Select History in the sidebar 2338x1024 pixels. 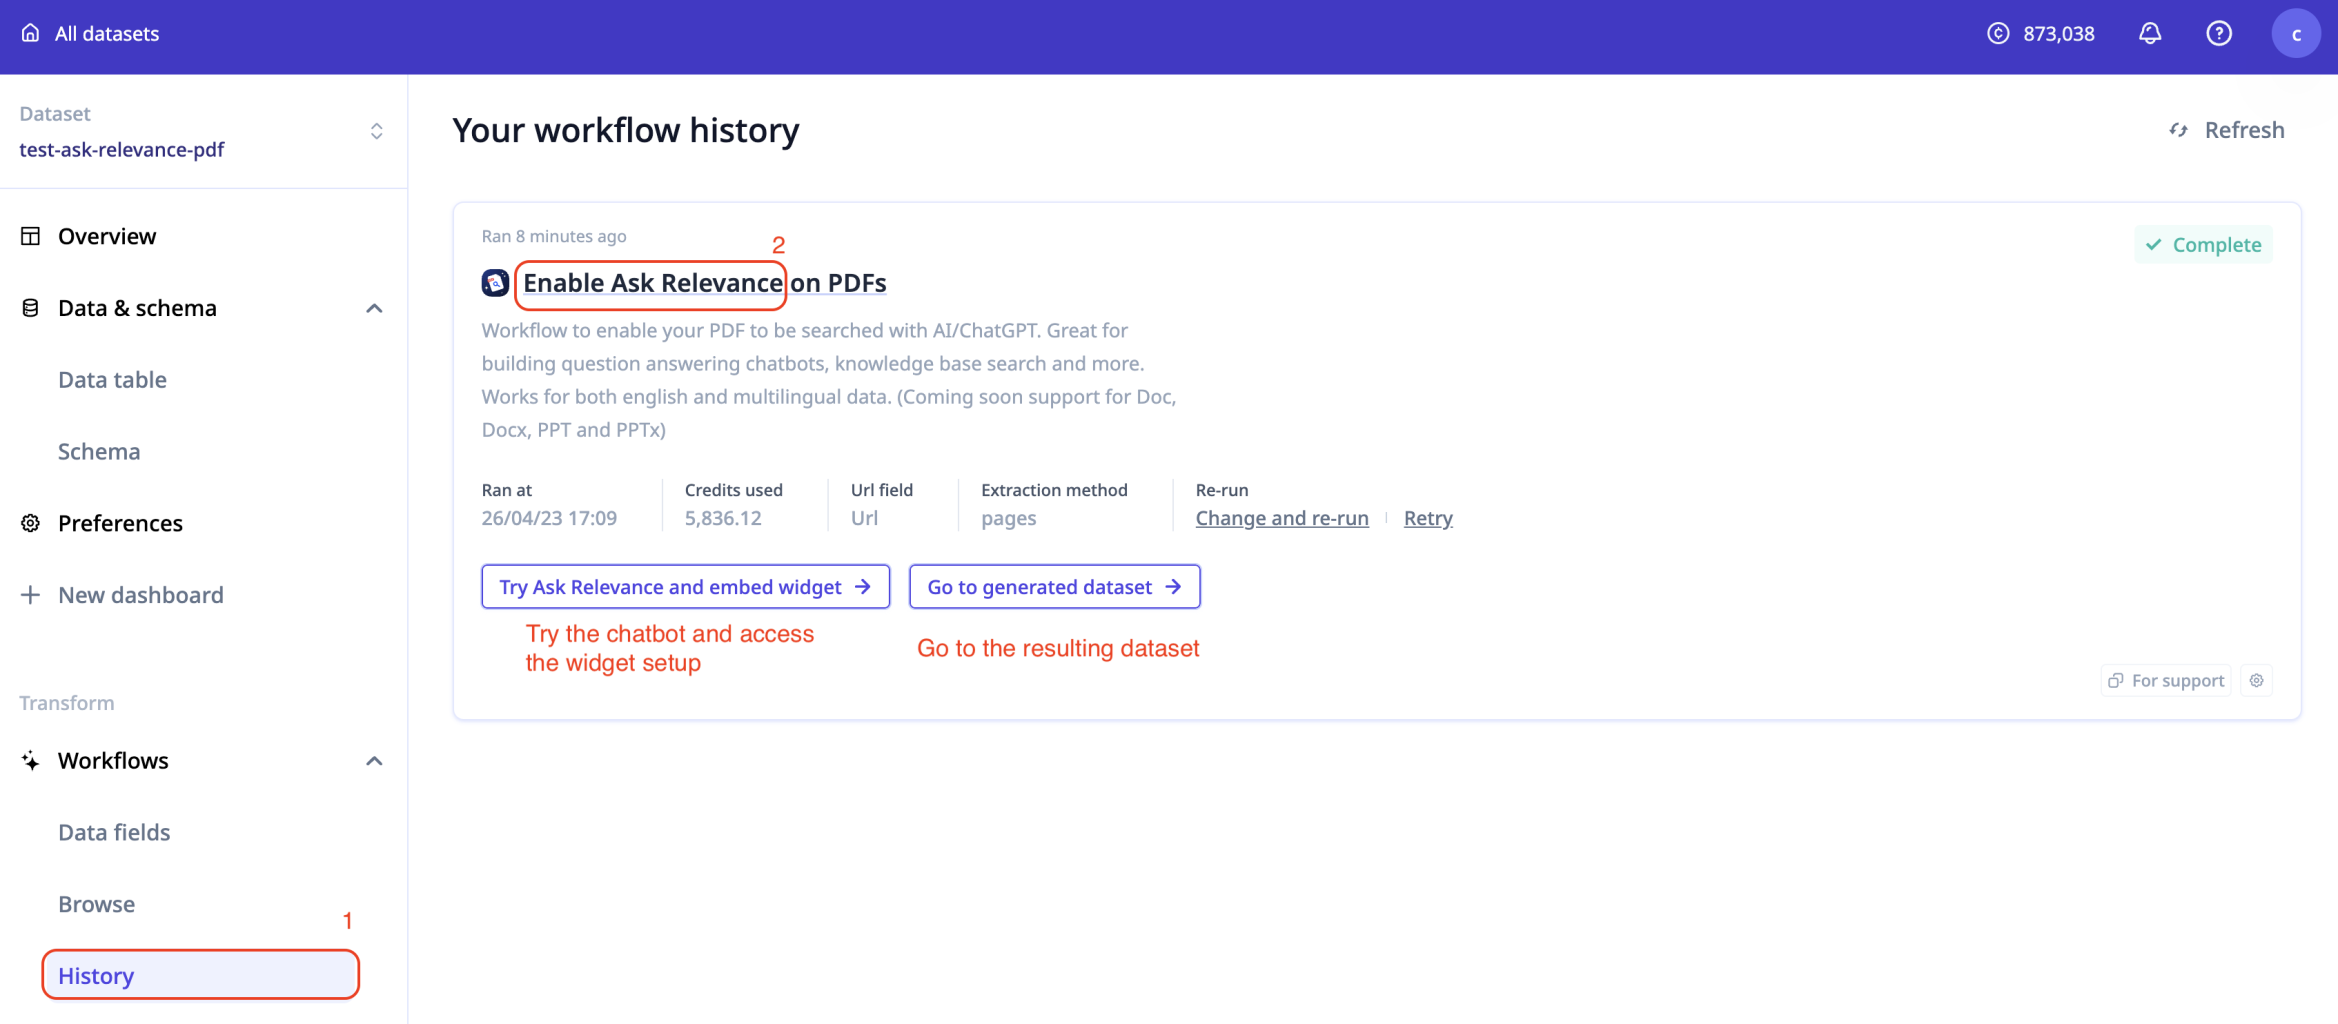[200, 975]
